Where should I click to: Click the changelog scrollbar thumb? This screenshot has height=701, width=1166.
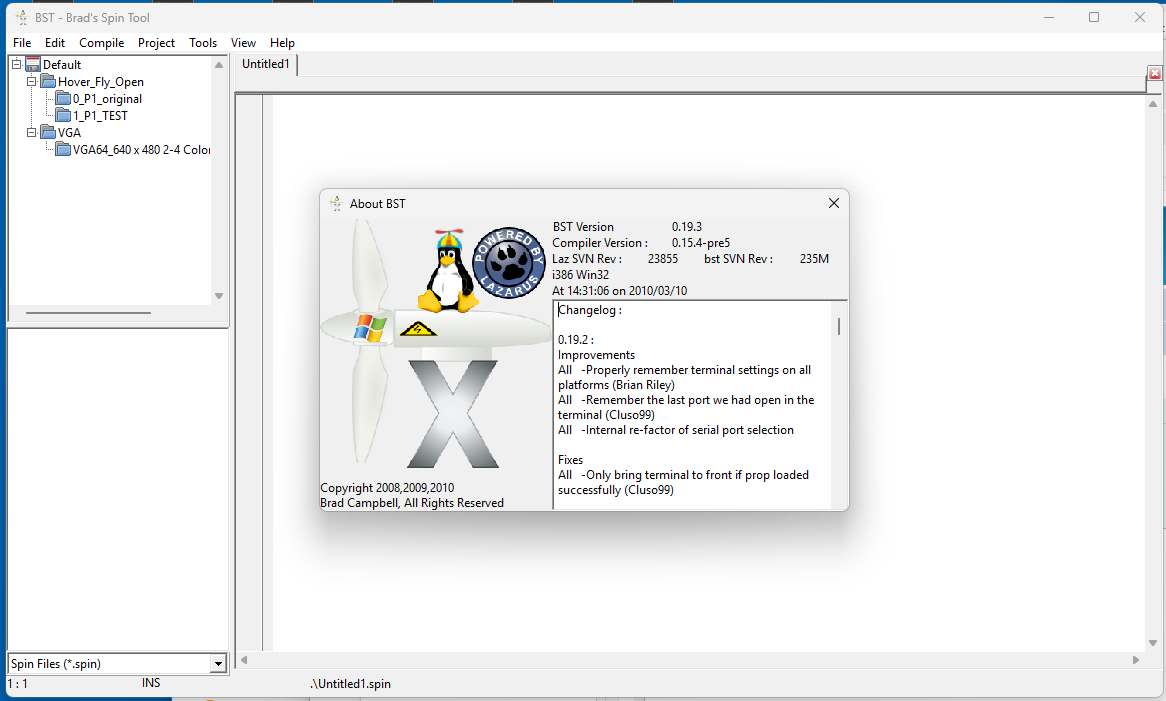tap(838, 326)
